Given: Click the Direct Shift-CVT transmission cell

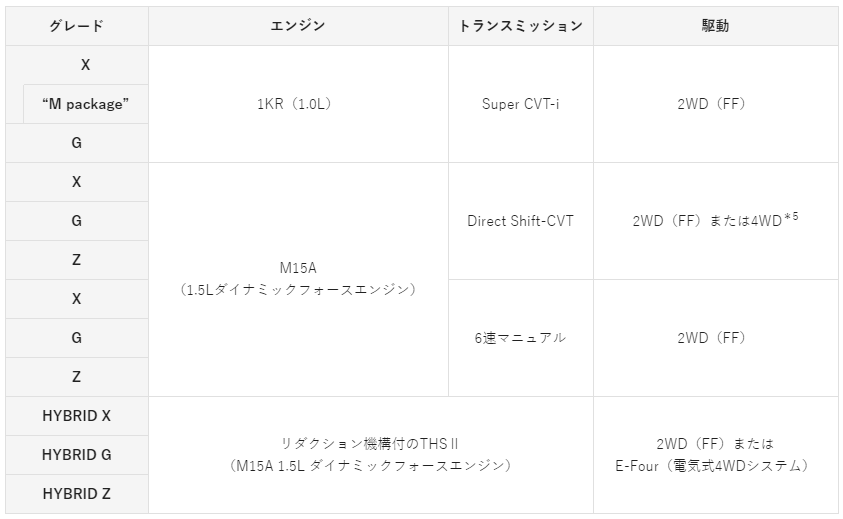Looking at the screenshot, I should point(520,221).
